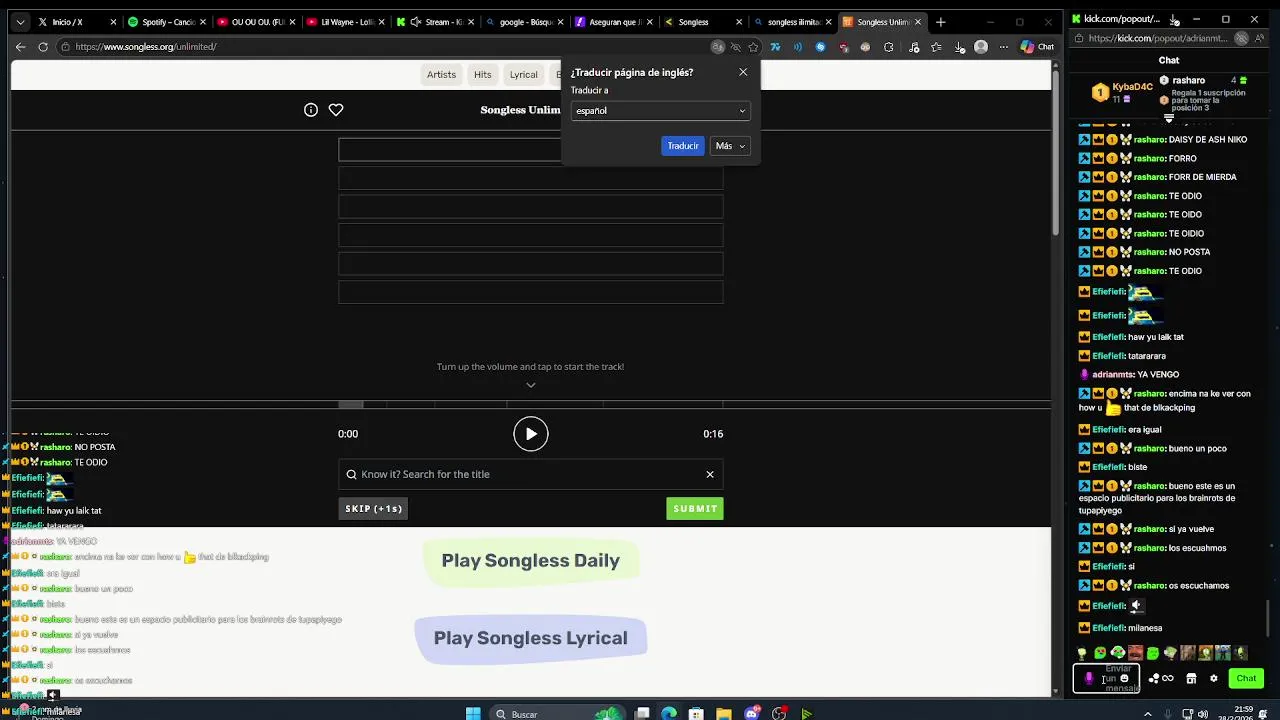Select the Hits menu on Songless

pyautogui.click(x=483, y=74)
